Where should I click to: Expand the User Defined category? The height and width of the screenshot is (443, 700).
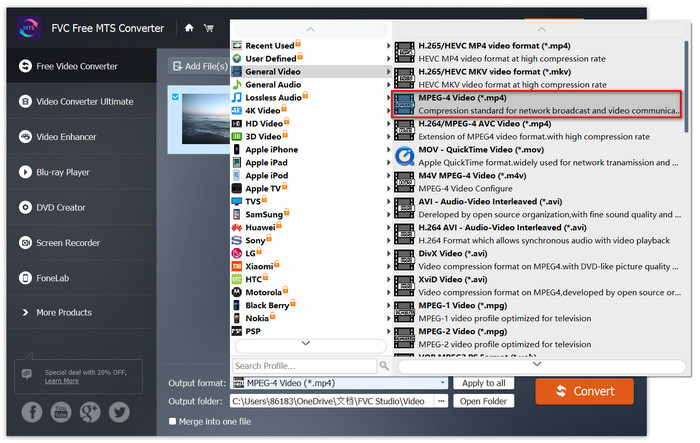coord(311,59)
